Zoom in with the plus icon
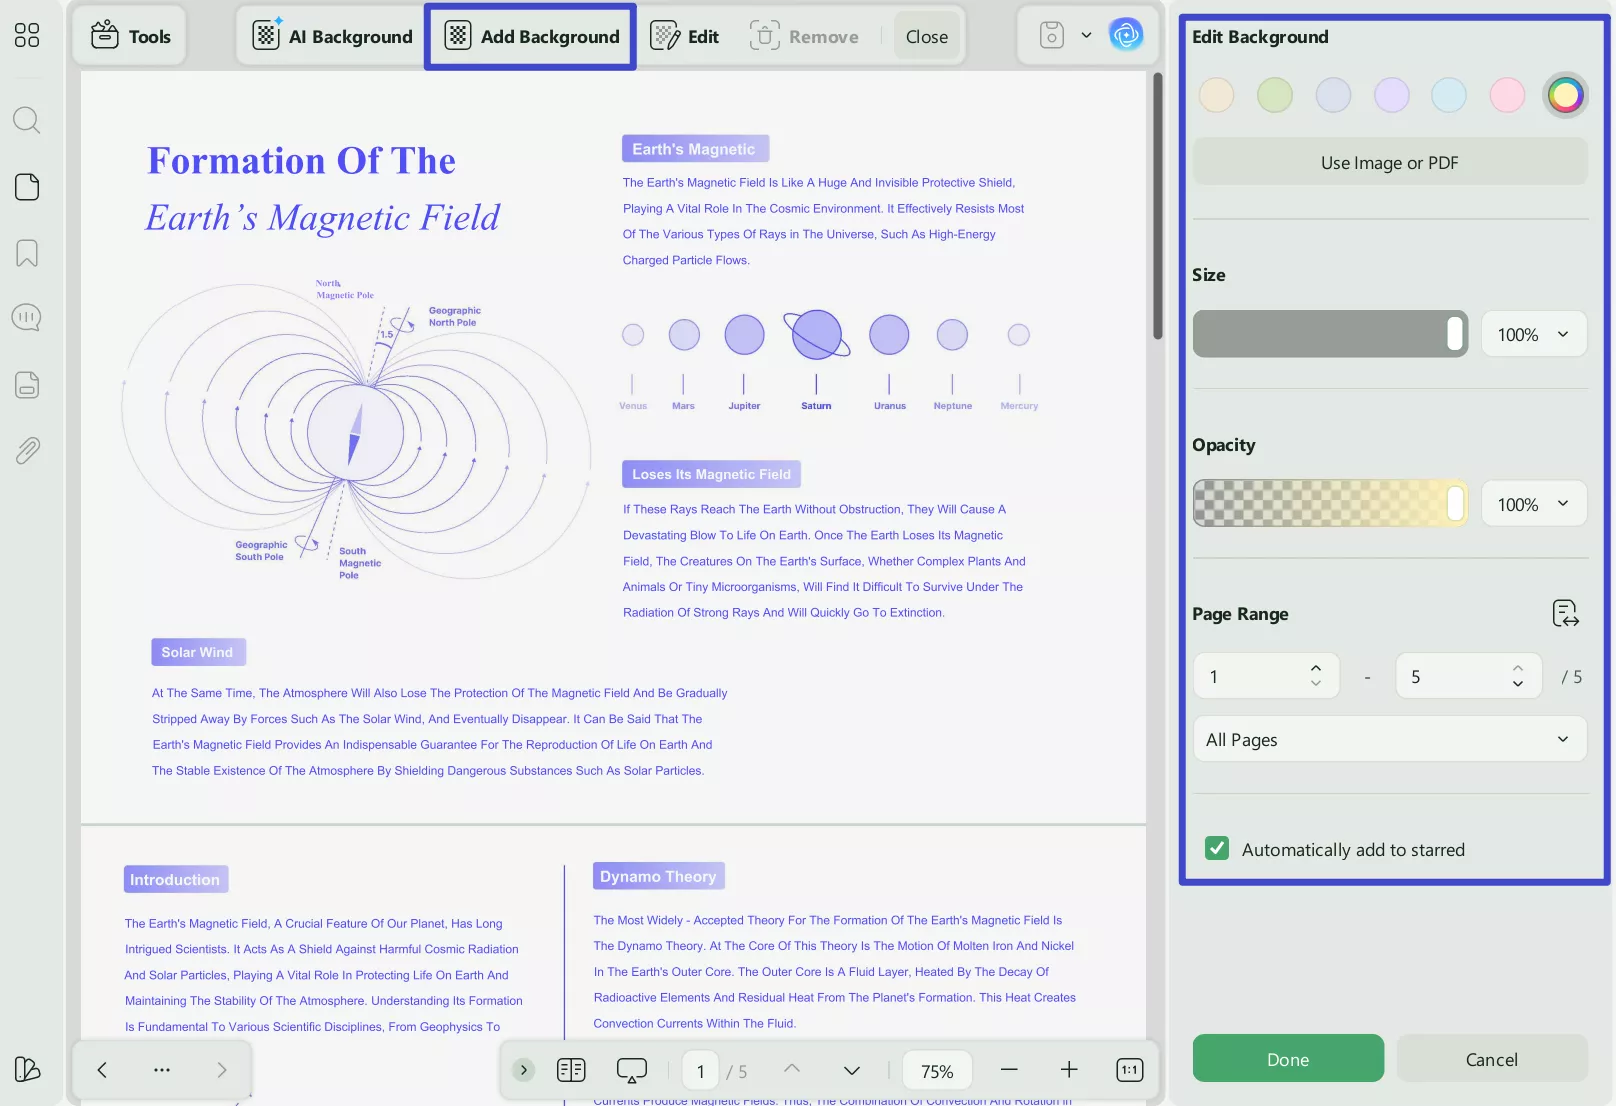 (1069, 1069)
